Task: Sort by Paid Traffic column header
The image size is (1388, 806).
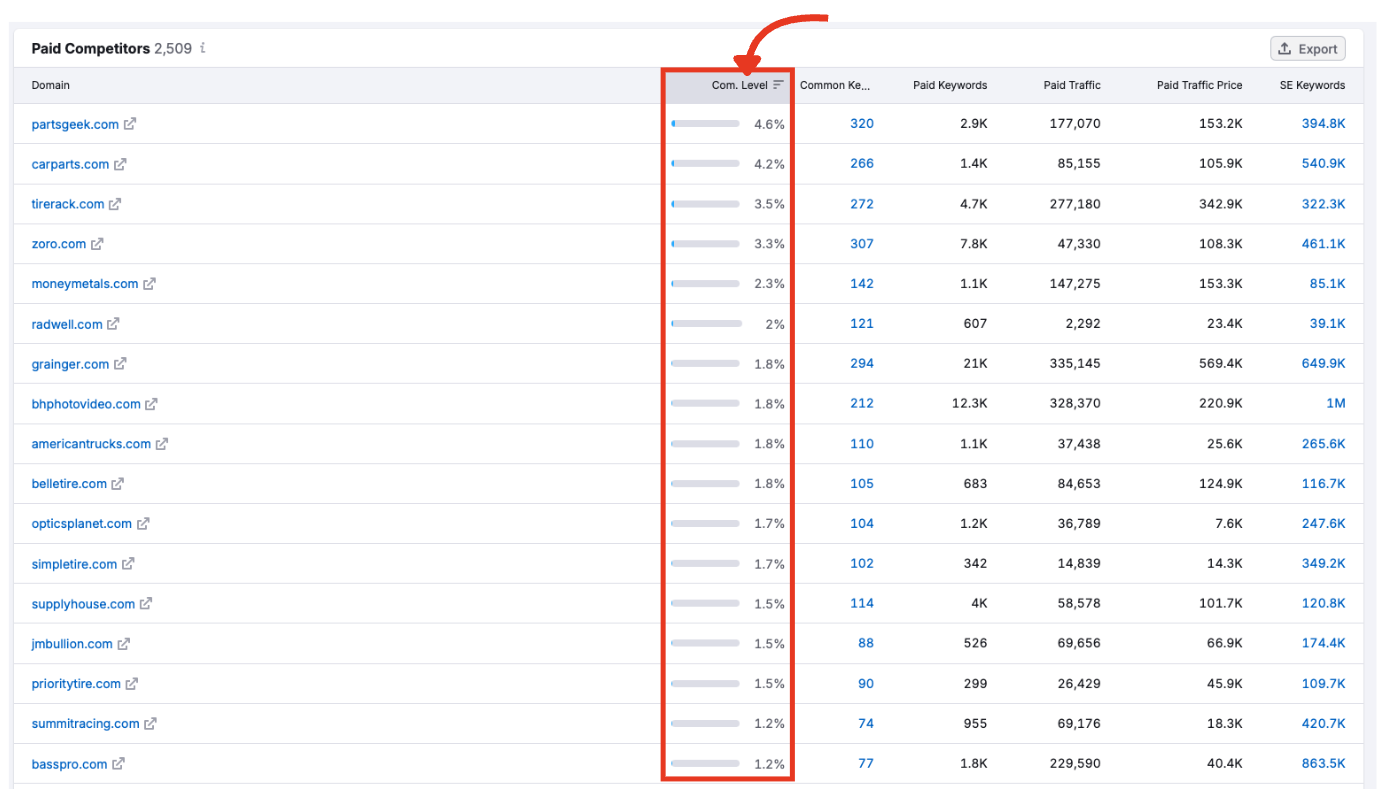Action: [1071, 85]
